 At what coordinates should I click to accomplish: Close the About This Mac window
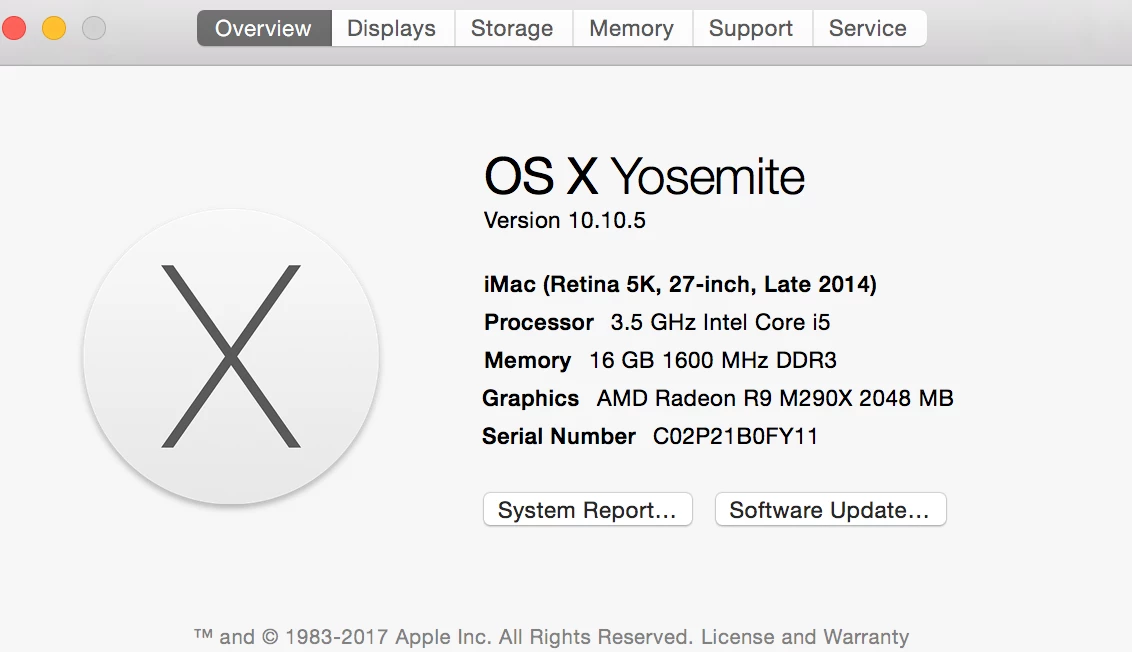coord(14,28)
